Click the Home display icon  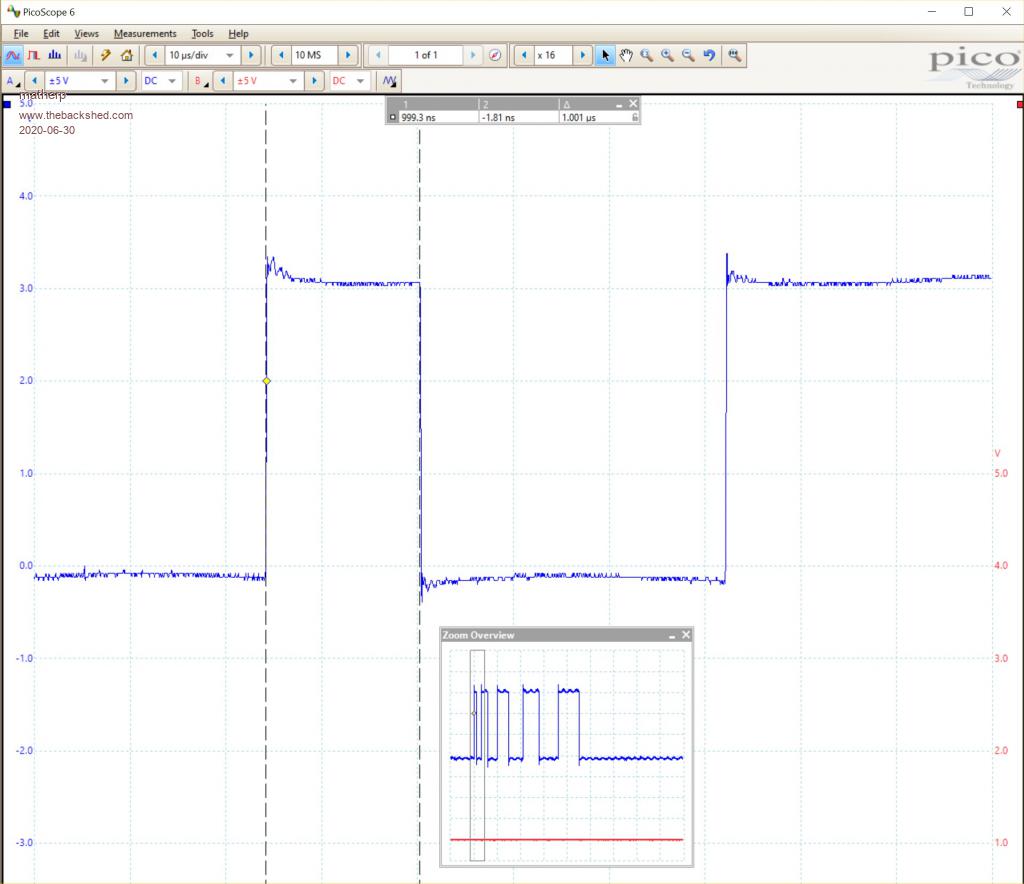pos(127,55)
